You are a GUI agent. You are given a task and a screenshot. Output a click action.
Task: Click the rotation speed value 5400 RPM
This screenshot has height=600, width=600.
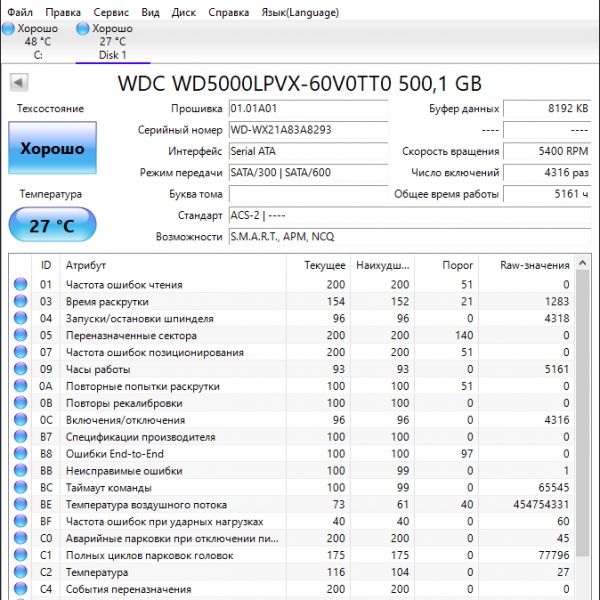point(547,152)
